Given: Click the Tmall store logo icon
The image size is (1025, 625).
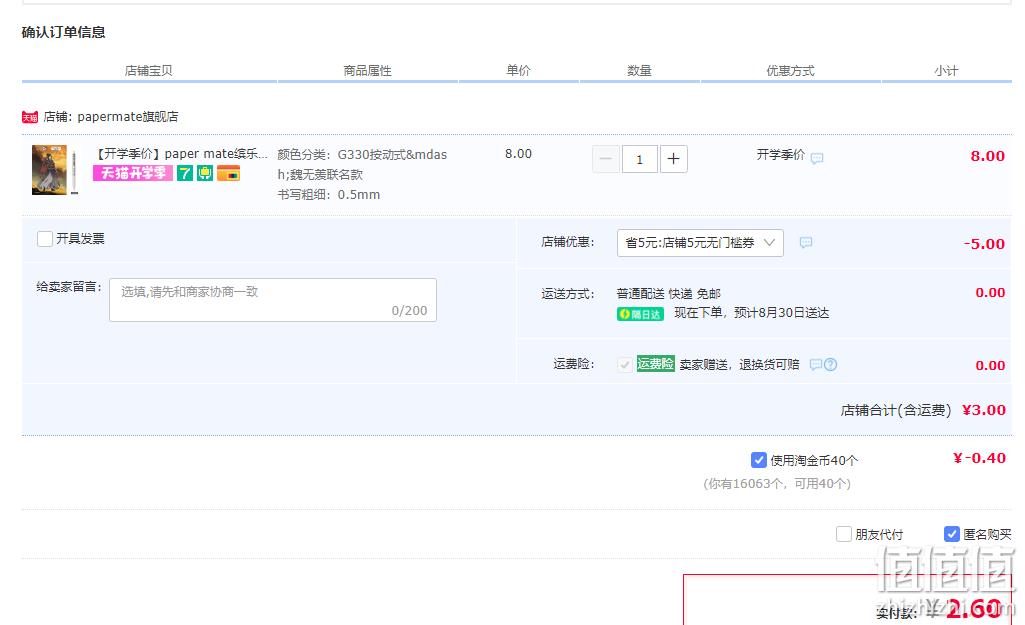Looking at the screenshot, I should tap(30, 117).
